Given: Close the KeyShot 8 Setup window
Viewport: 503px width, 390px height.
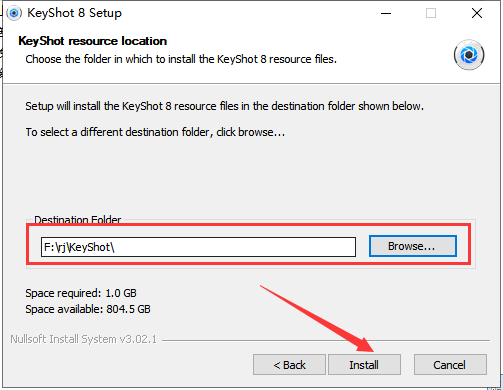Looking at the screenshot, I should (477, 13).
